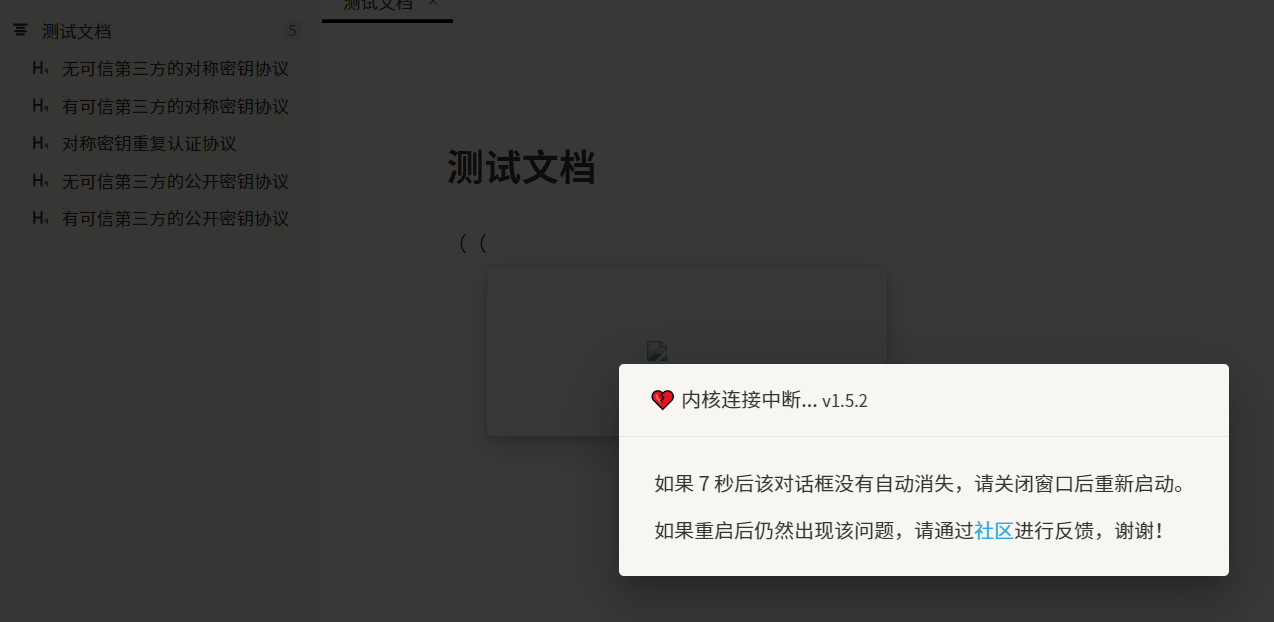Jump to heading 有可信第三方的对称密钥协议 in outline
1274x622 pixels.
(x=175, y=106)
